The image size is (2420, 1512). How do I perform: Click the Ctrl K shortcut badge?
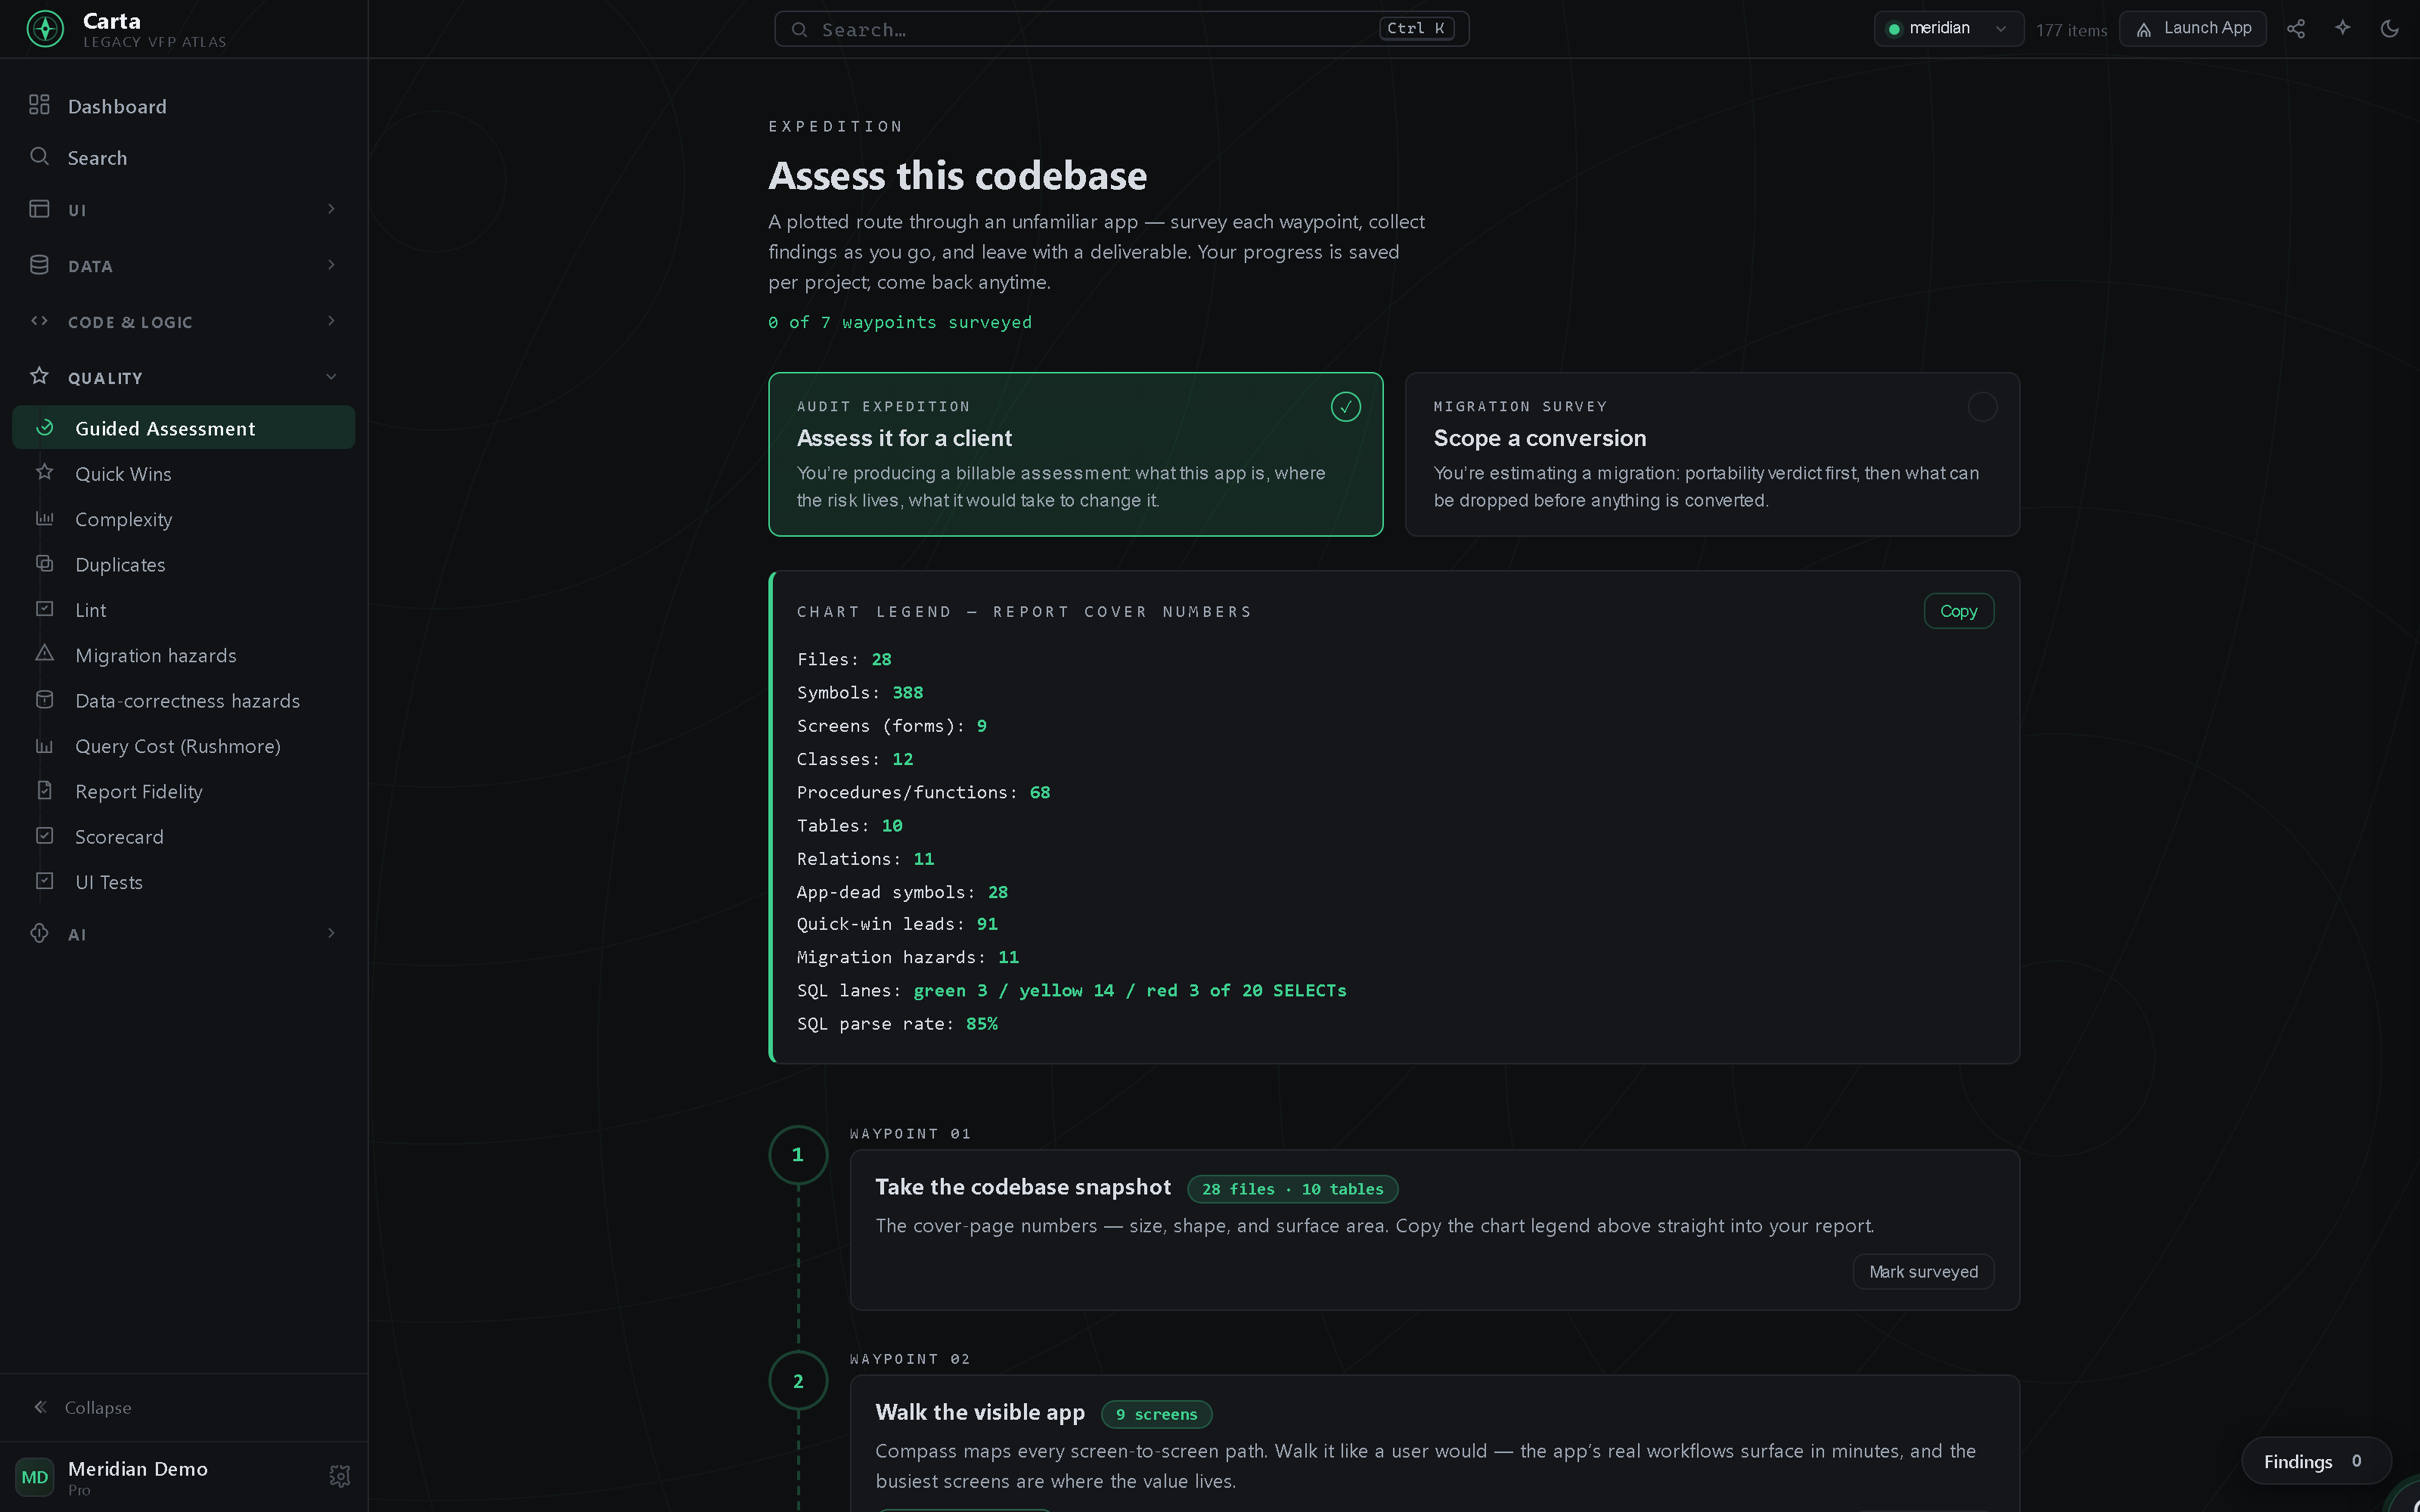[1416, 28]
